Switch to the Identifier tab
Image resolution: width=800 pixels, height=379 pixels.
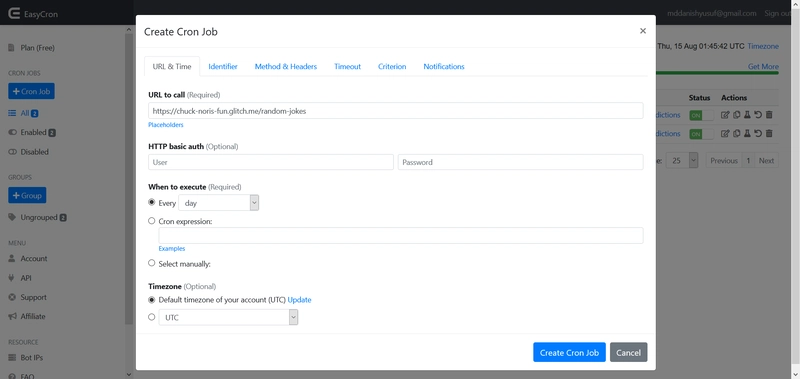point(223,67)
